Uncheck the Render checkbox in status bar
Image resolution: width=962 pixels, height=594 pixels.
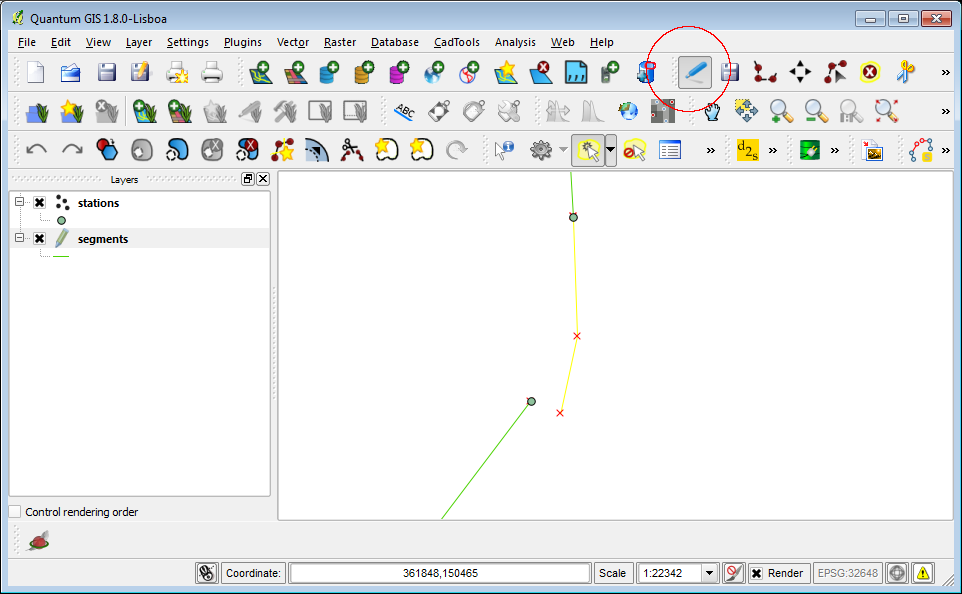757,572
